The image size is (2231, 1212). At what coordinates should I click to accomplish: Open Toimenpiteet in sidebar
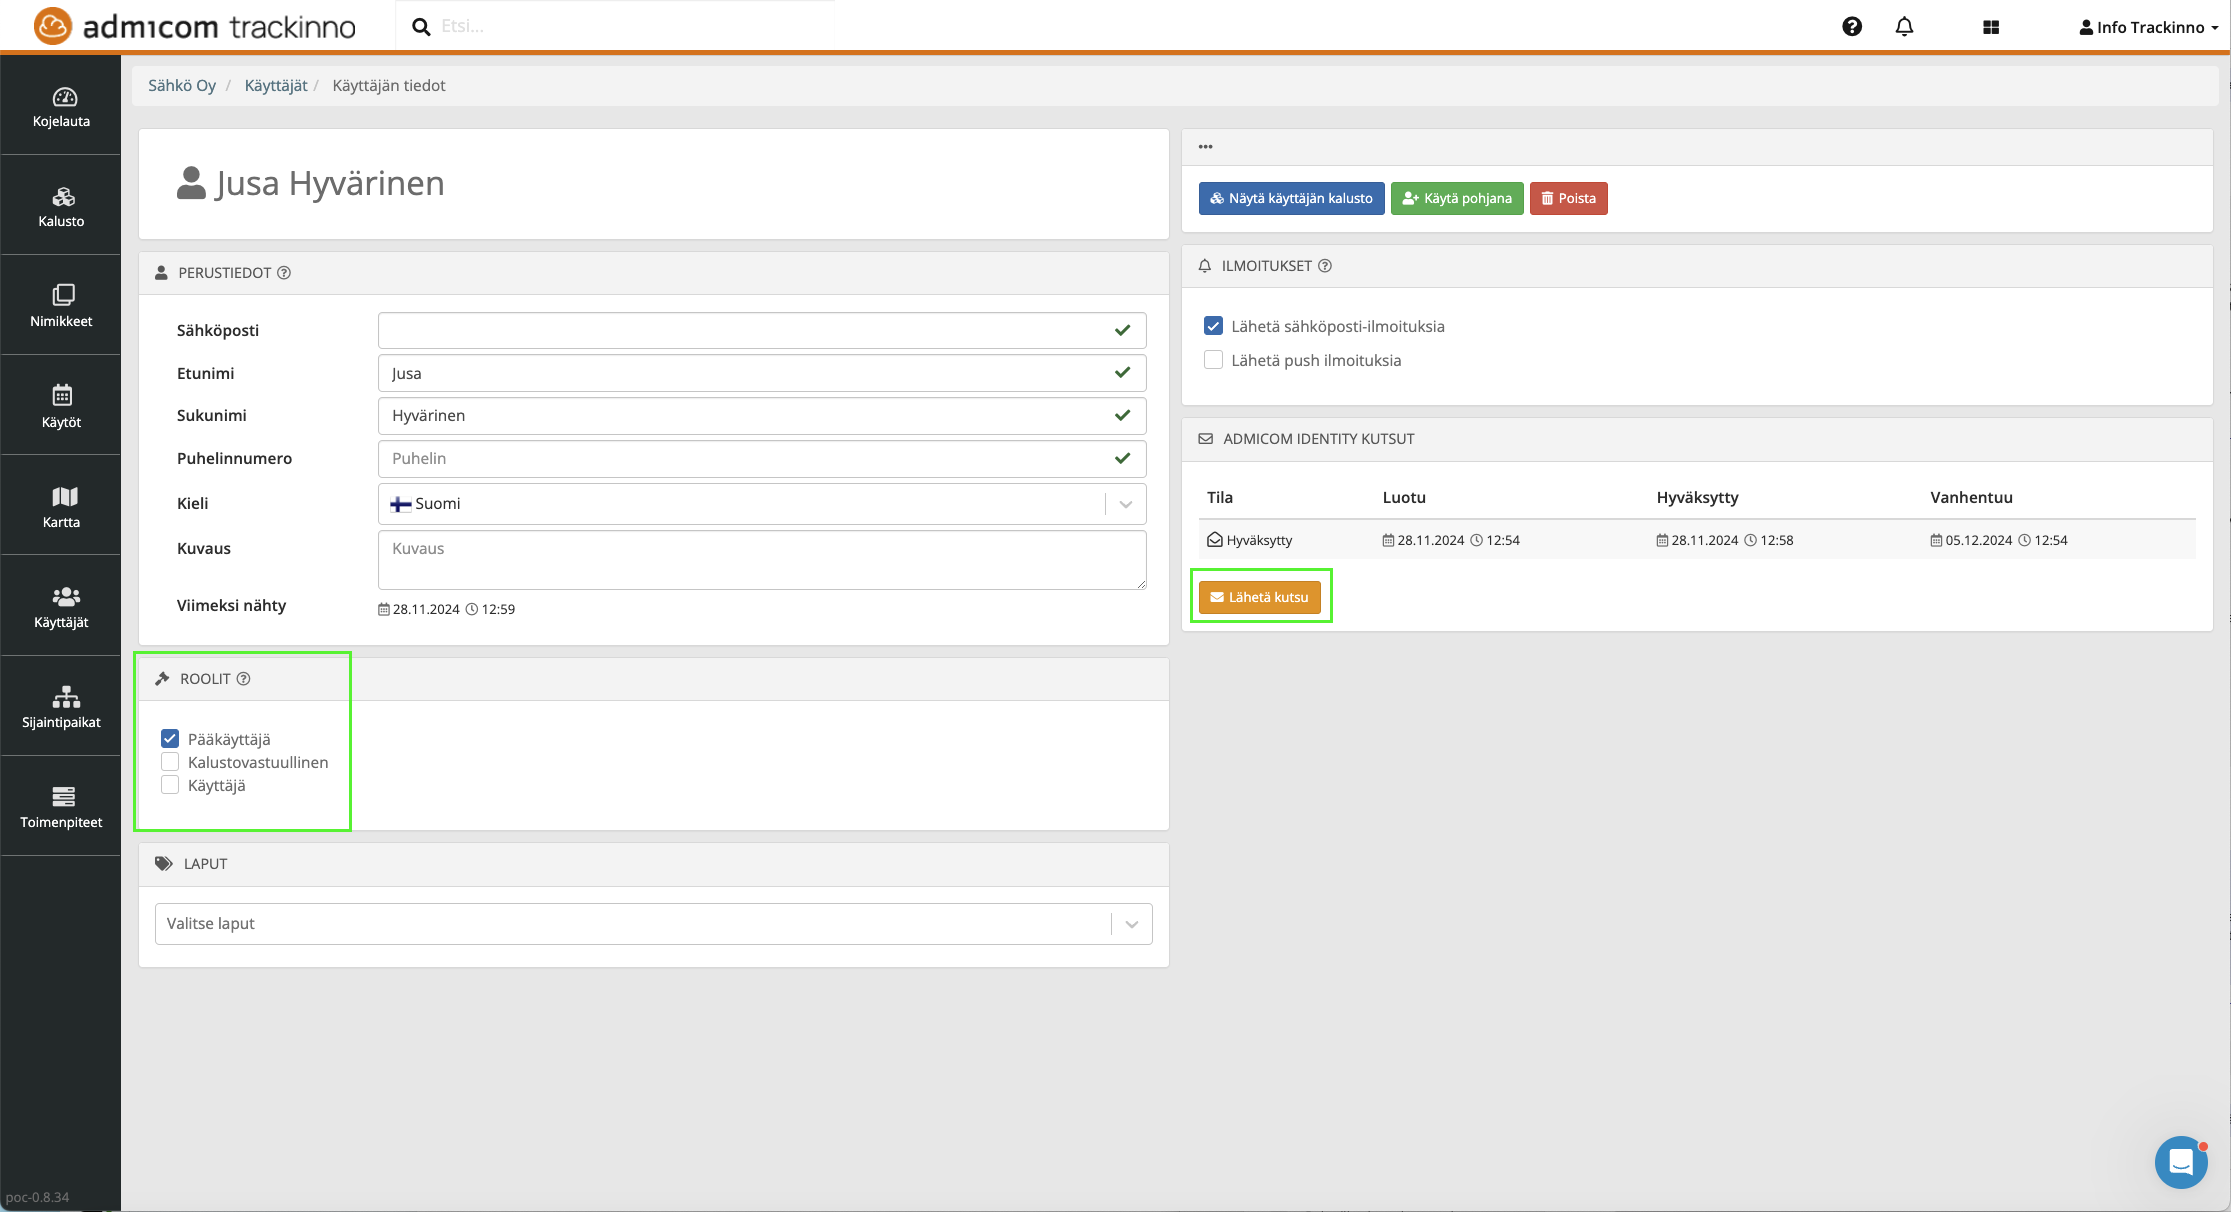pos(61,807)
